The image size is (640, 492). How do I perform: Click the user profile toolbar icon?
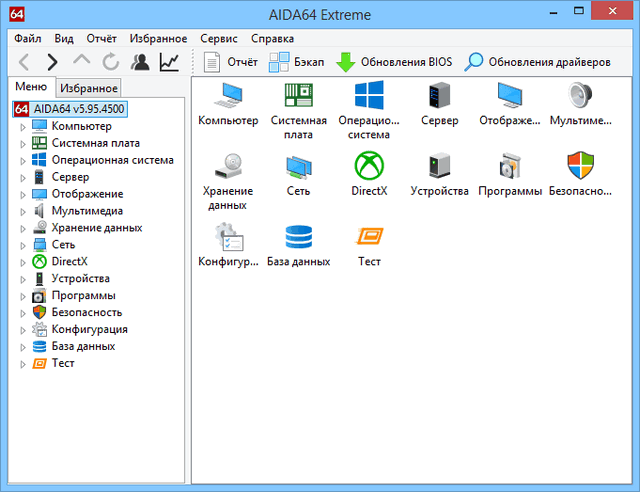click(x=140, y=62)
